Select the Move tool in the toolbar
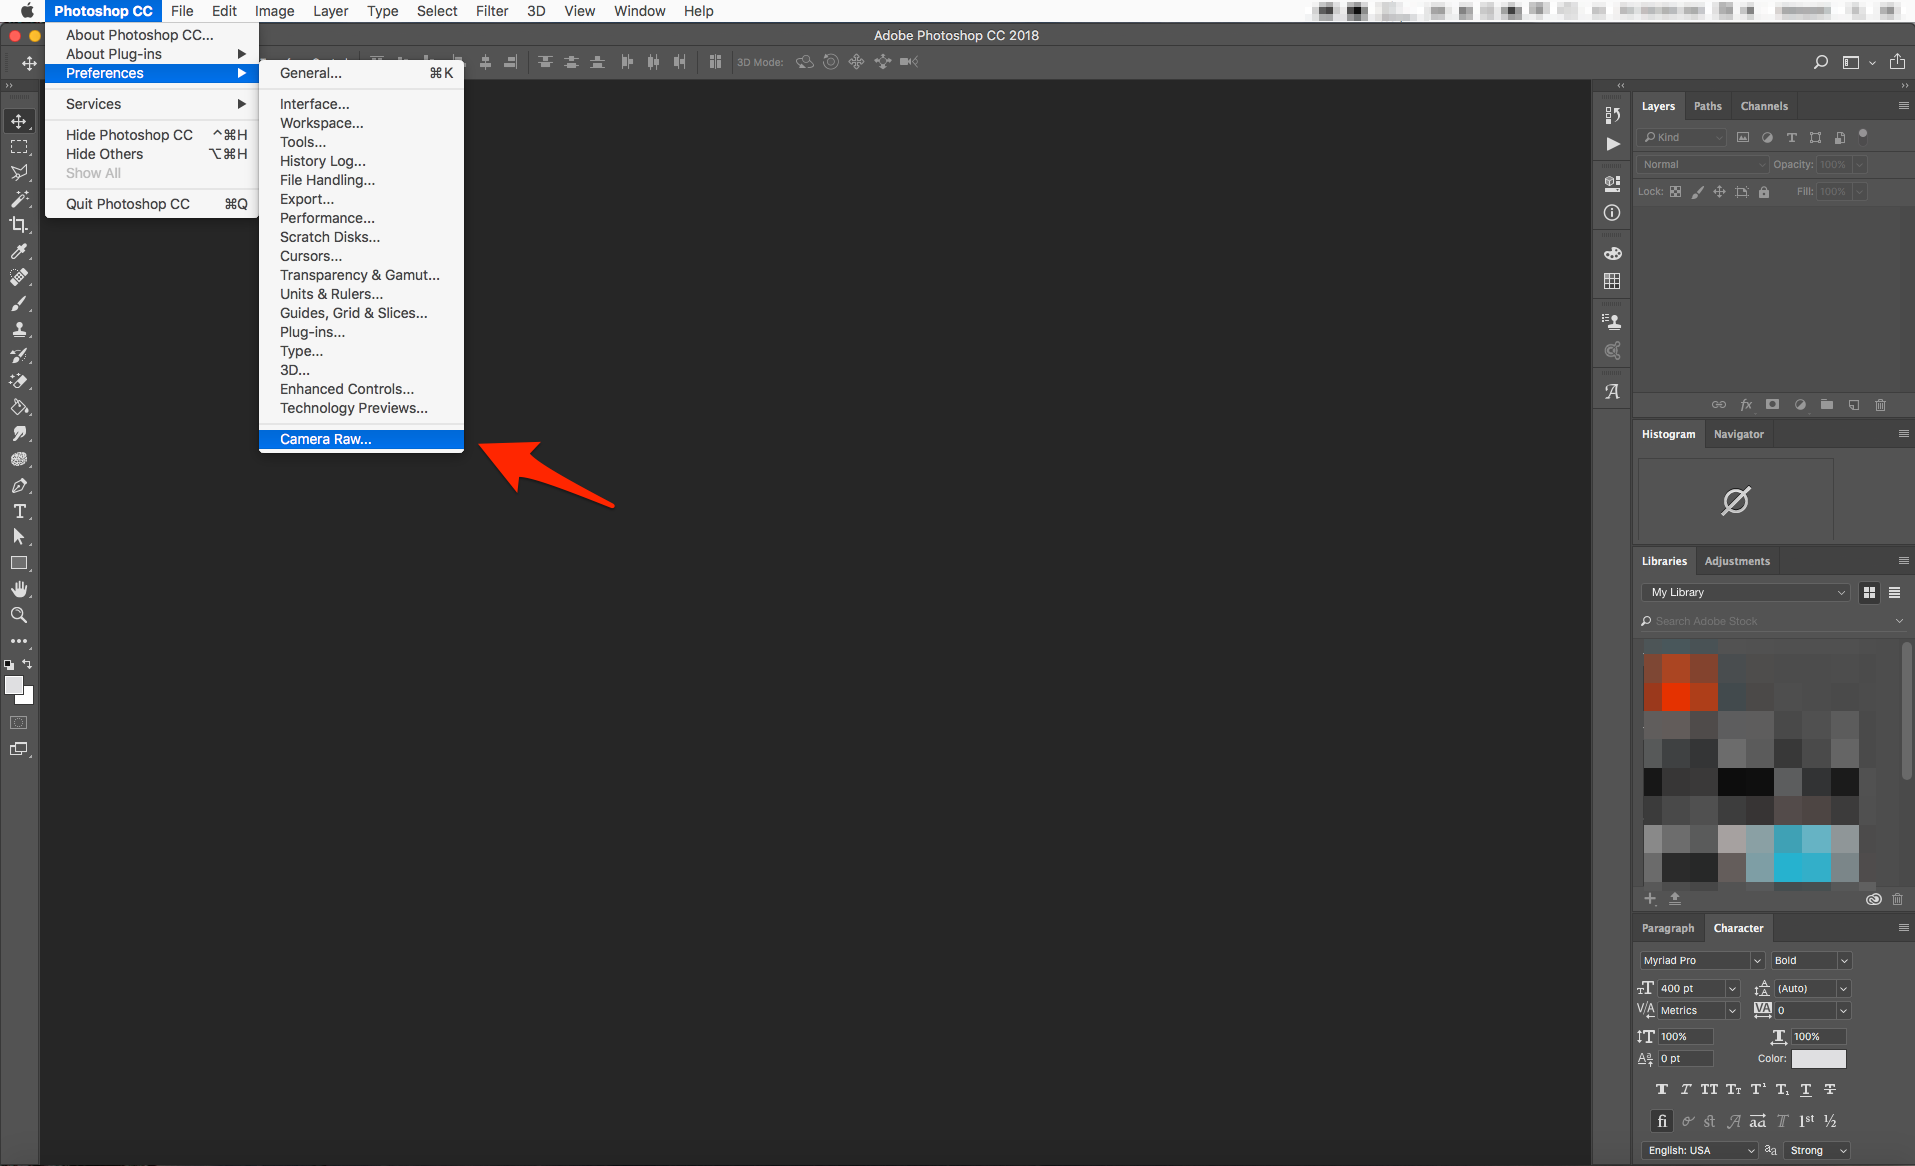This screenshot has height=1166, width=1915. click(19, 121)
